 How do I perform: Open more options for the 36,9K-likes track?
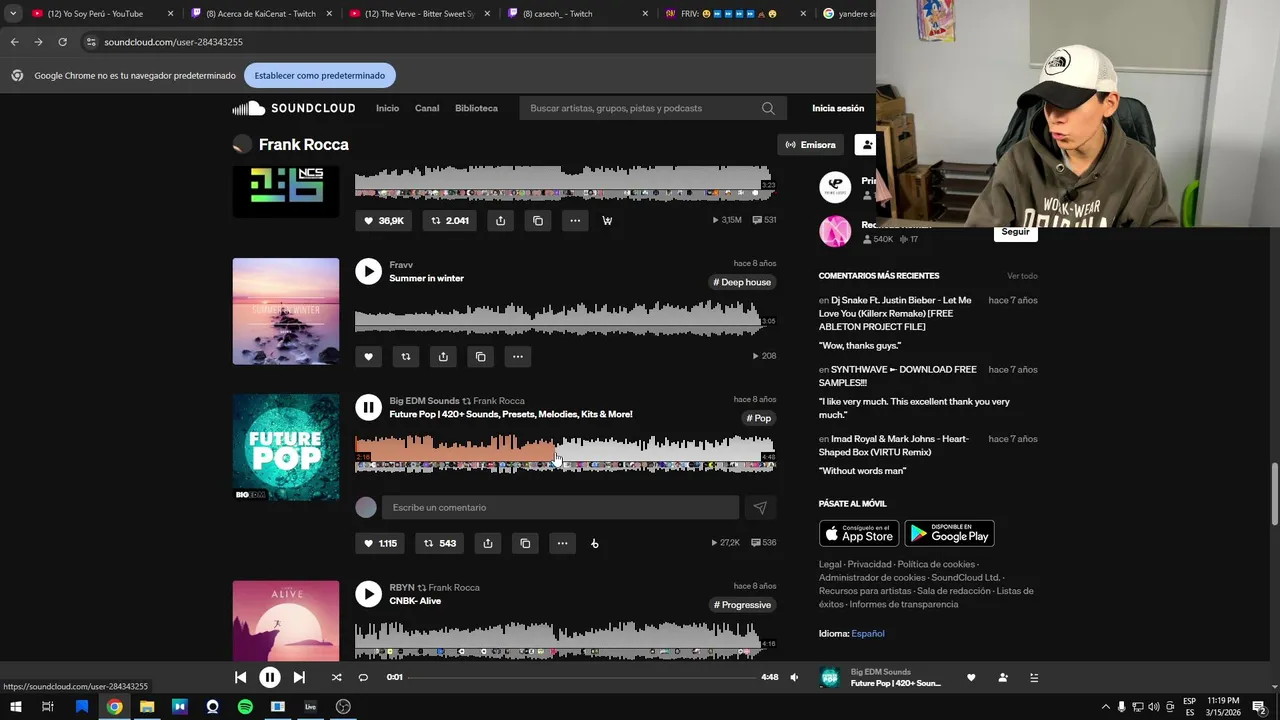click(575, 220)
